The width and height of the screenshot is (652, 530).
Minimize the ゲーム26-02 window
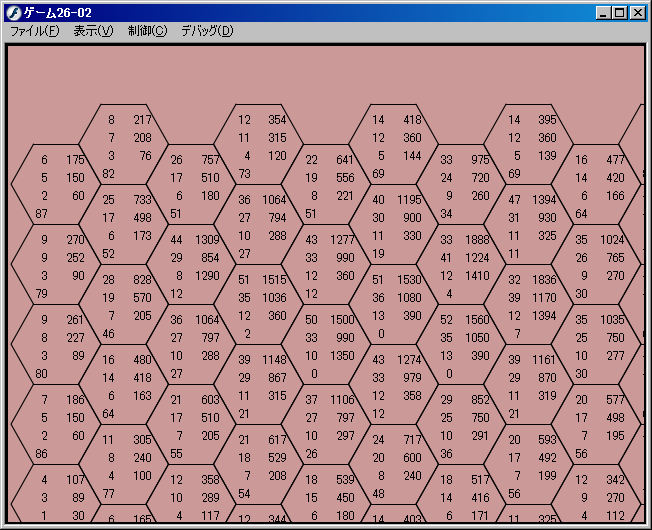[x=603, y=13]
